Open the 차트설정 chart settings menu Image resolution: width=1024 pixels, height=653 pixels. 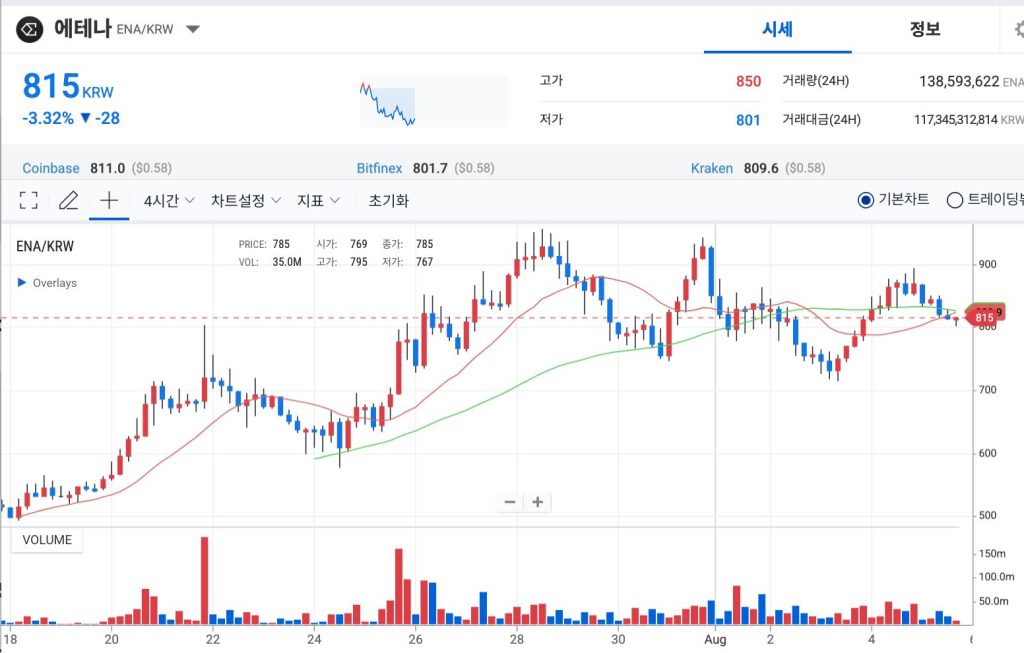click(241, 200)
